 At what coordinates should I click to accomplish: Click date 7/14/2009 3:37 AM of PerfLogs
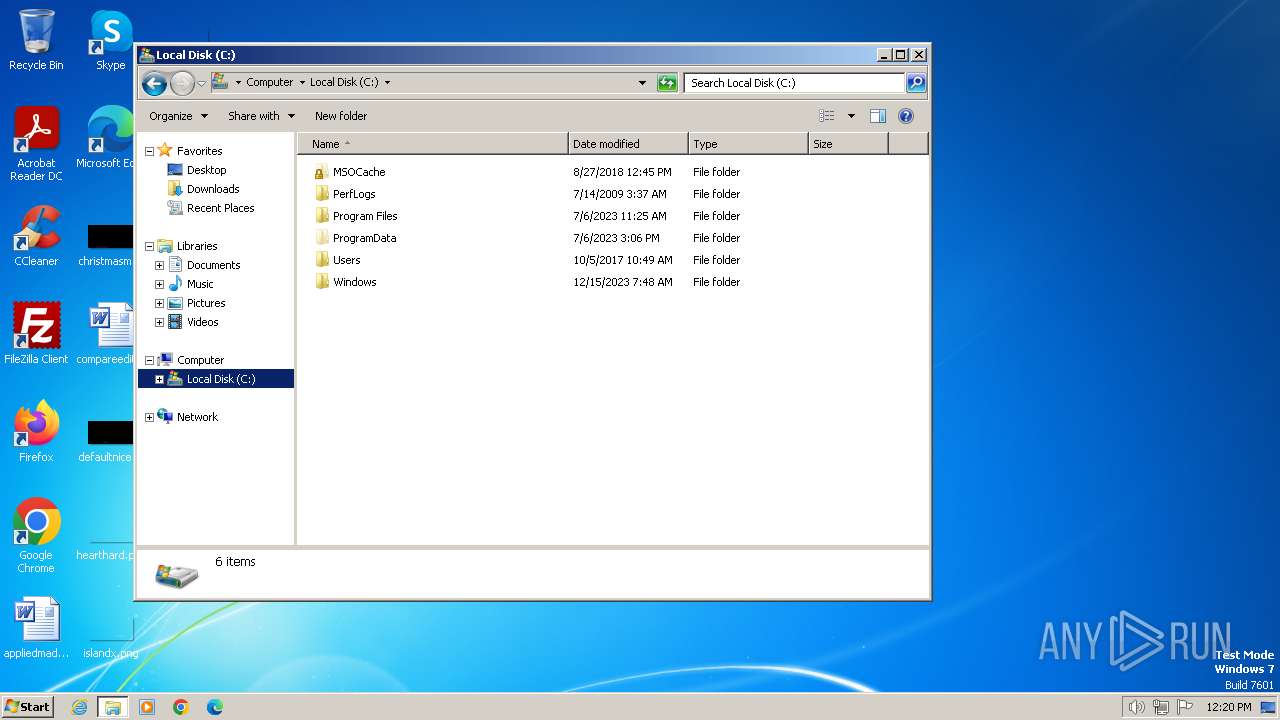620,194
